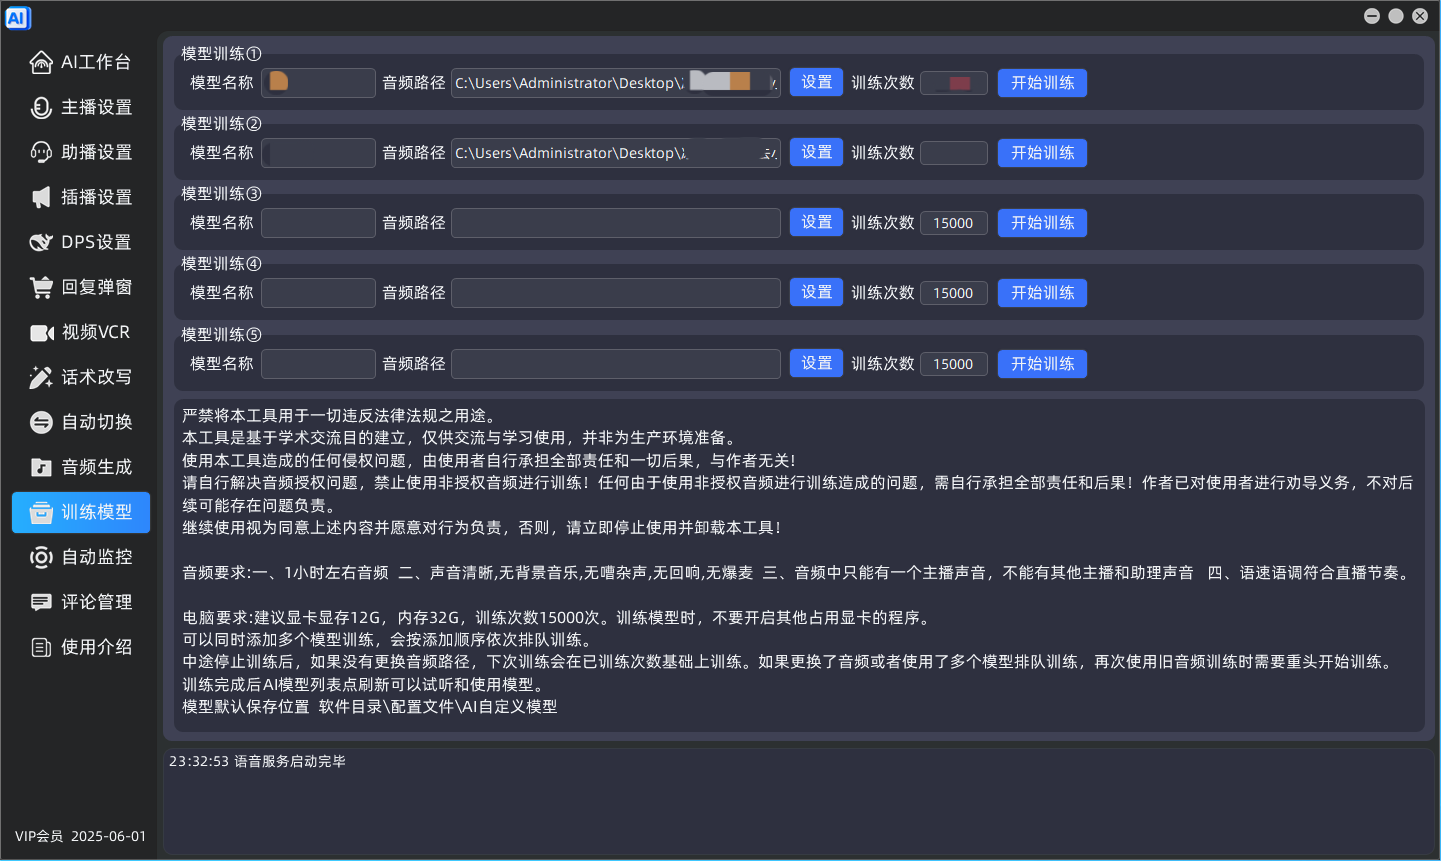Maximize the application window
Image resolution: width=1441 pixels, height=861 pixels.
1396,16
